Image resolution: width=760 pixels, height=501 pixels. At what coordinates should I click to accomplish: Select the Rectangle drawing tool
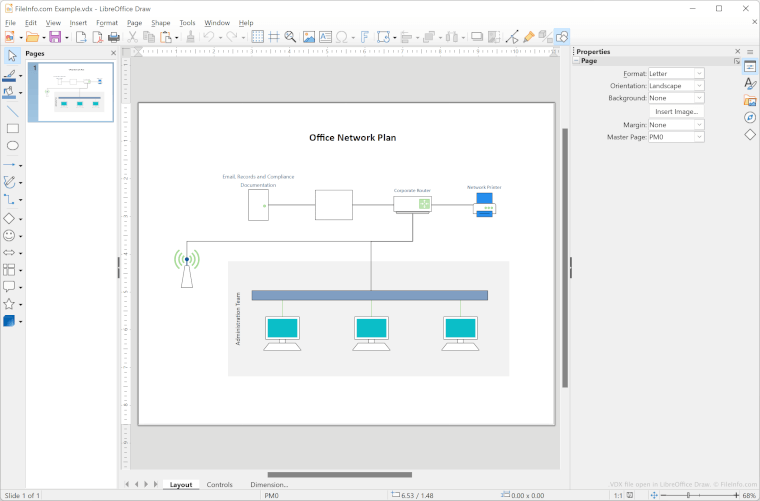click(x=12, y=128)
